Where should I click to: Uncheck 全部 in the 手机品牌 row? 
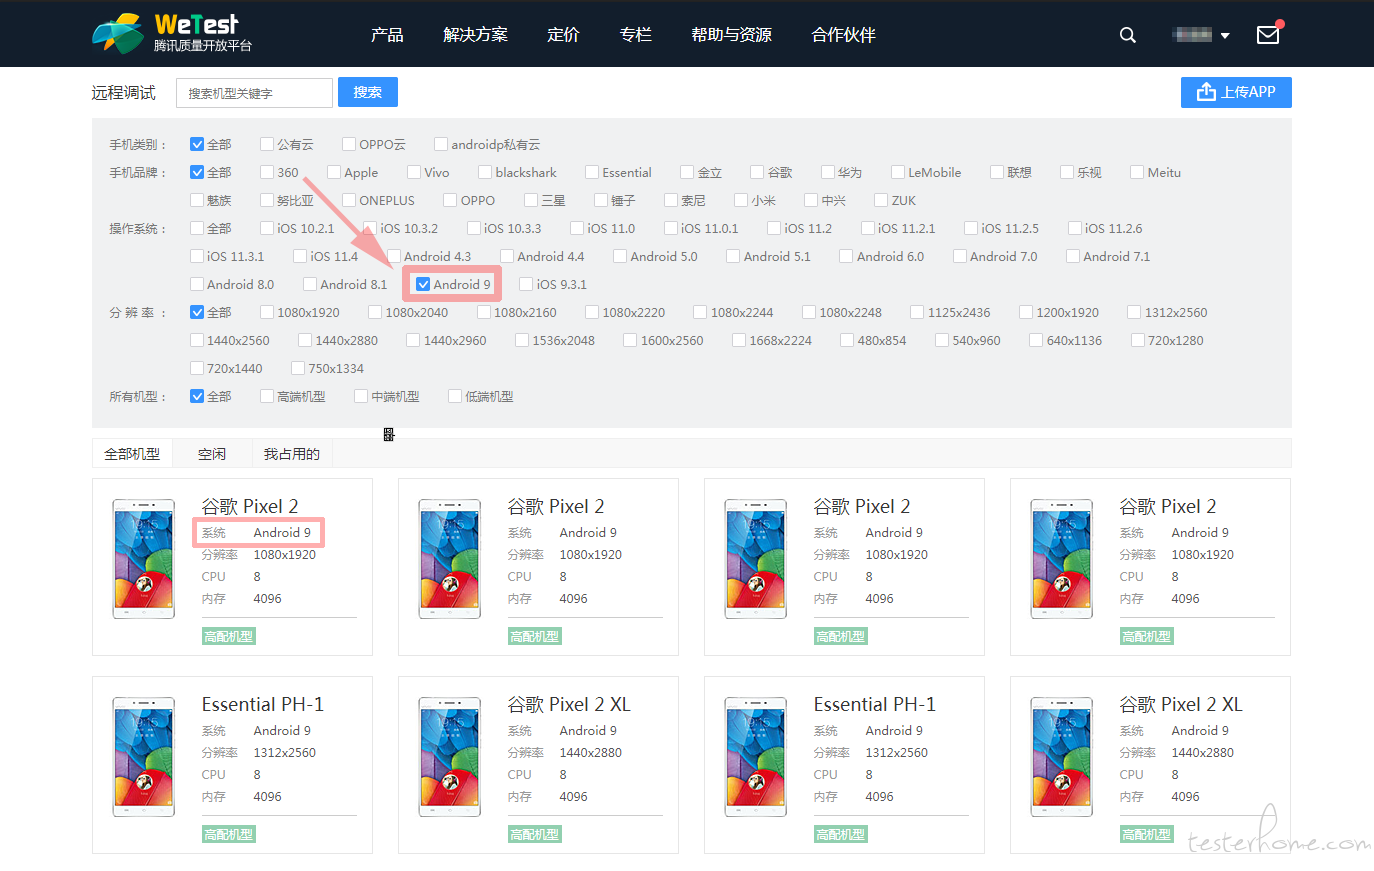[x=197, y=172]
